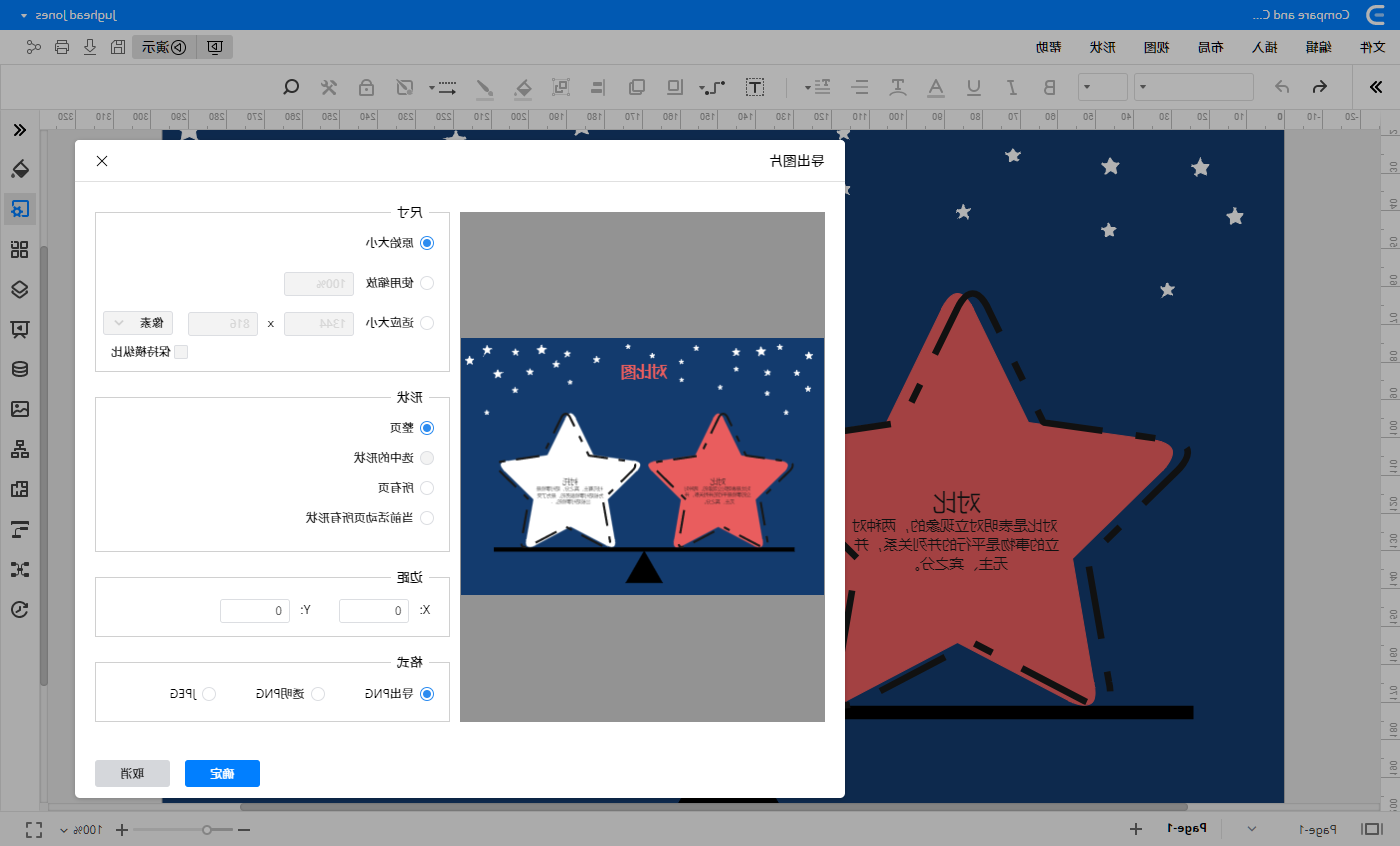Open the font size dropdown in toolbar
The height and width of the screenshot is (846, 1400).
(x=1103, y=87)
